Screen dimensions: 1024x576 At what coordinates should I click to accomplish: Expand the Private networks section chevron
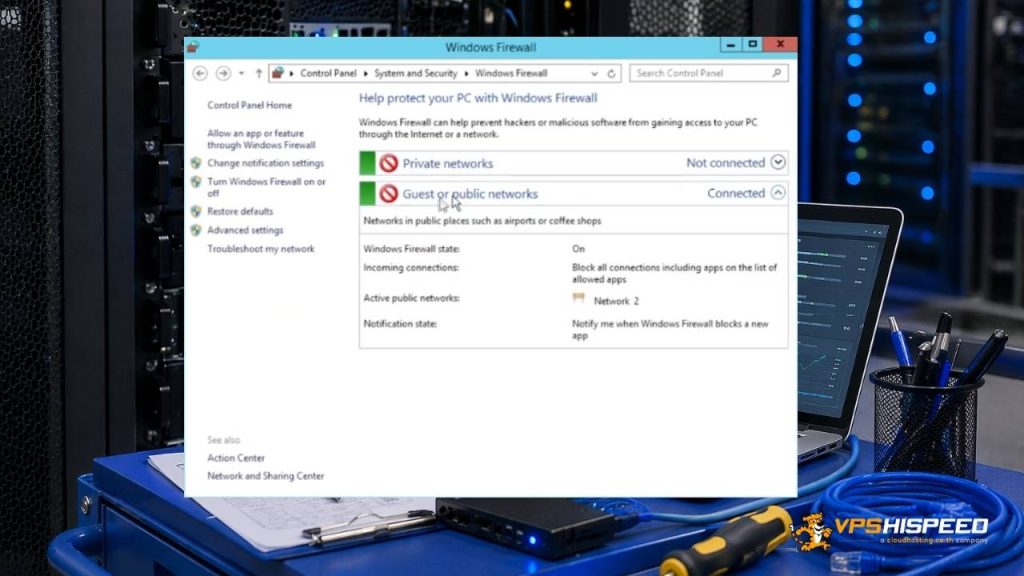click(778, 163)
